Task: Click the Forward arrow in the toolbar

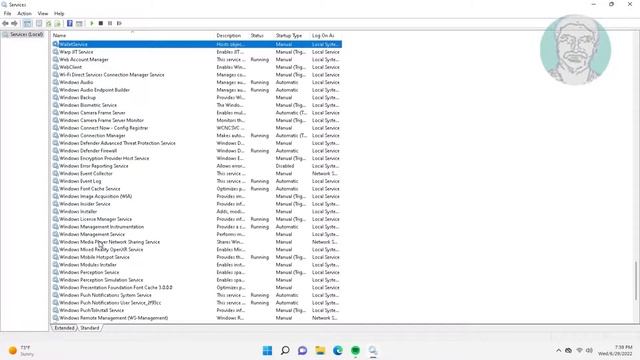Action: coord(14,24)
